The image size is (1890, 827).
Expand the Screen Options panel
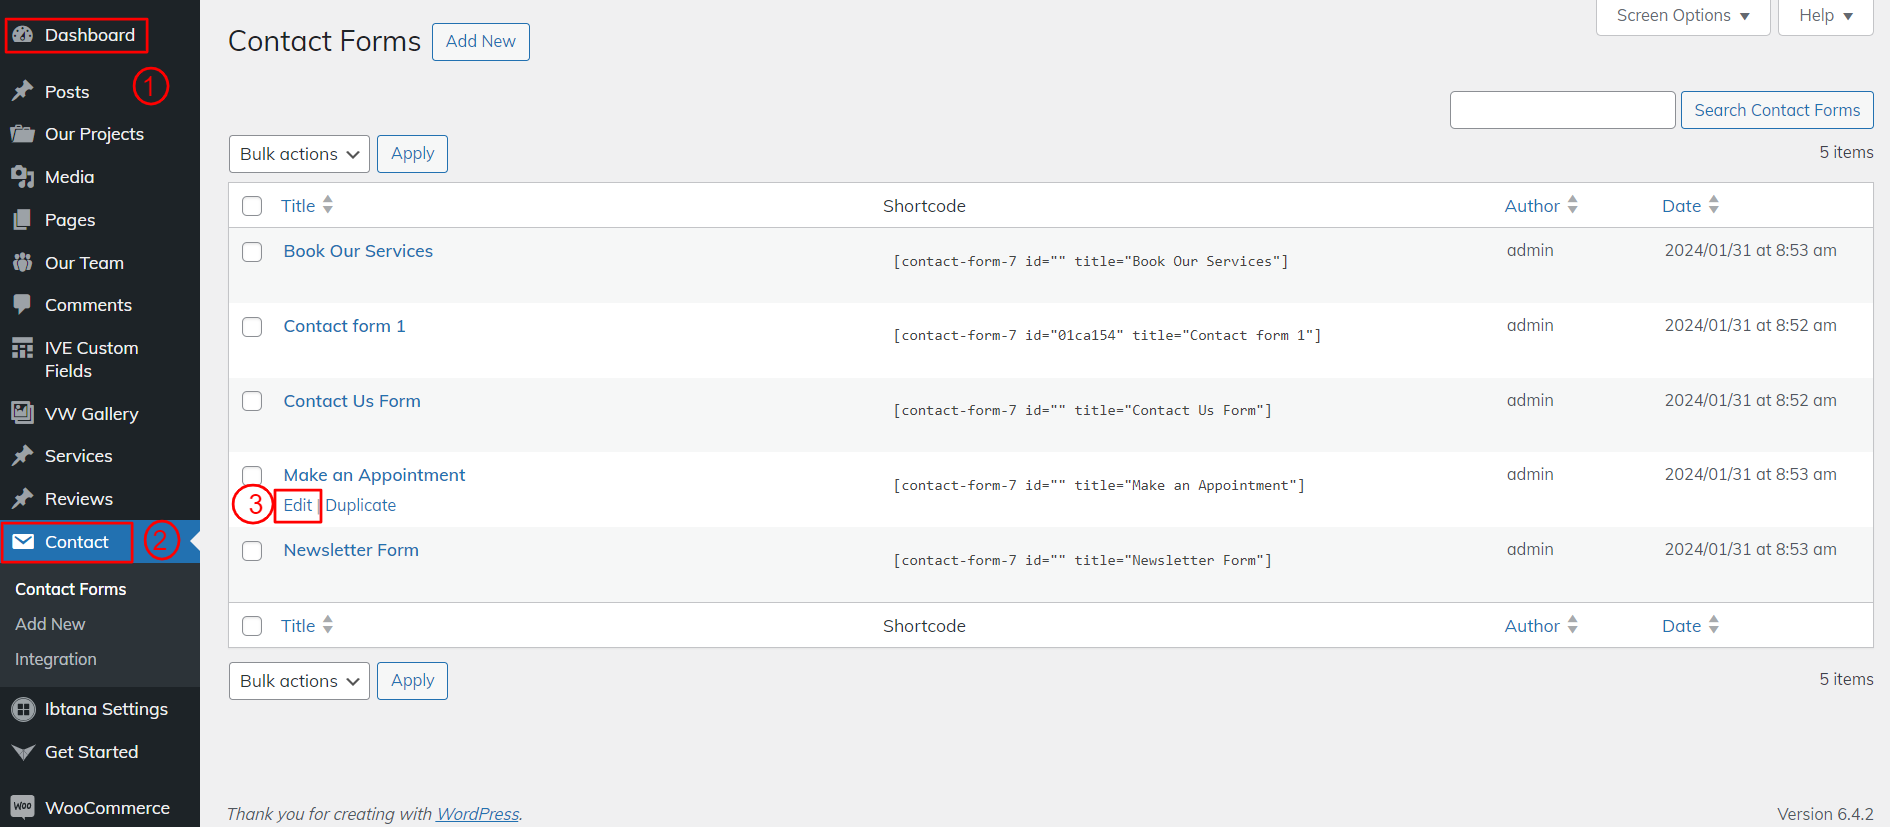point(1682,16)
